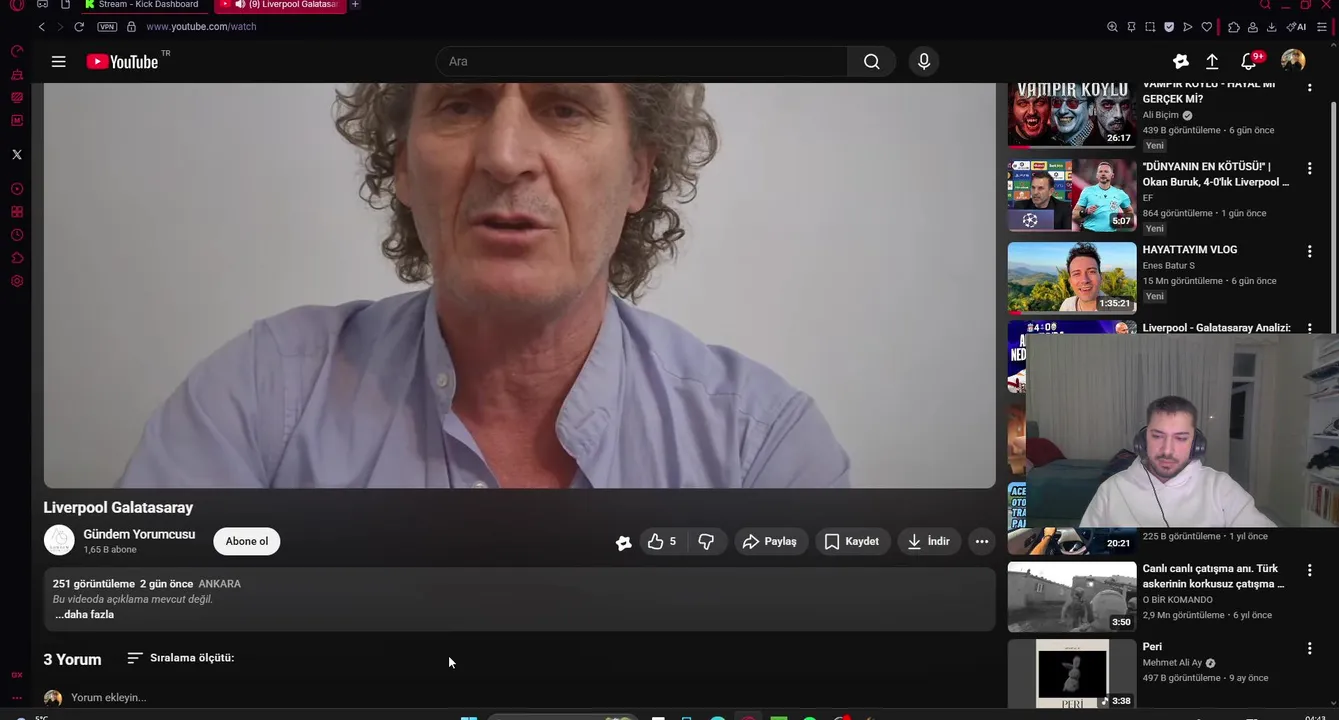Click the Yorum ekleyin comment box
Viewport: 1339px width, 720px height.
click(108, 697)
